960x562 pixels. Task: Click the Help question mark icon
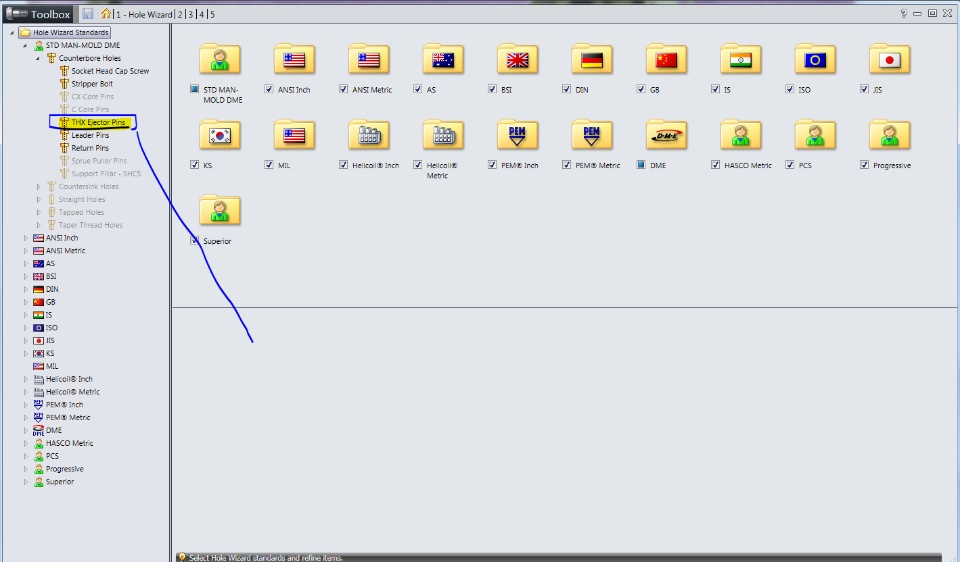tap(904, 13)
